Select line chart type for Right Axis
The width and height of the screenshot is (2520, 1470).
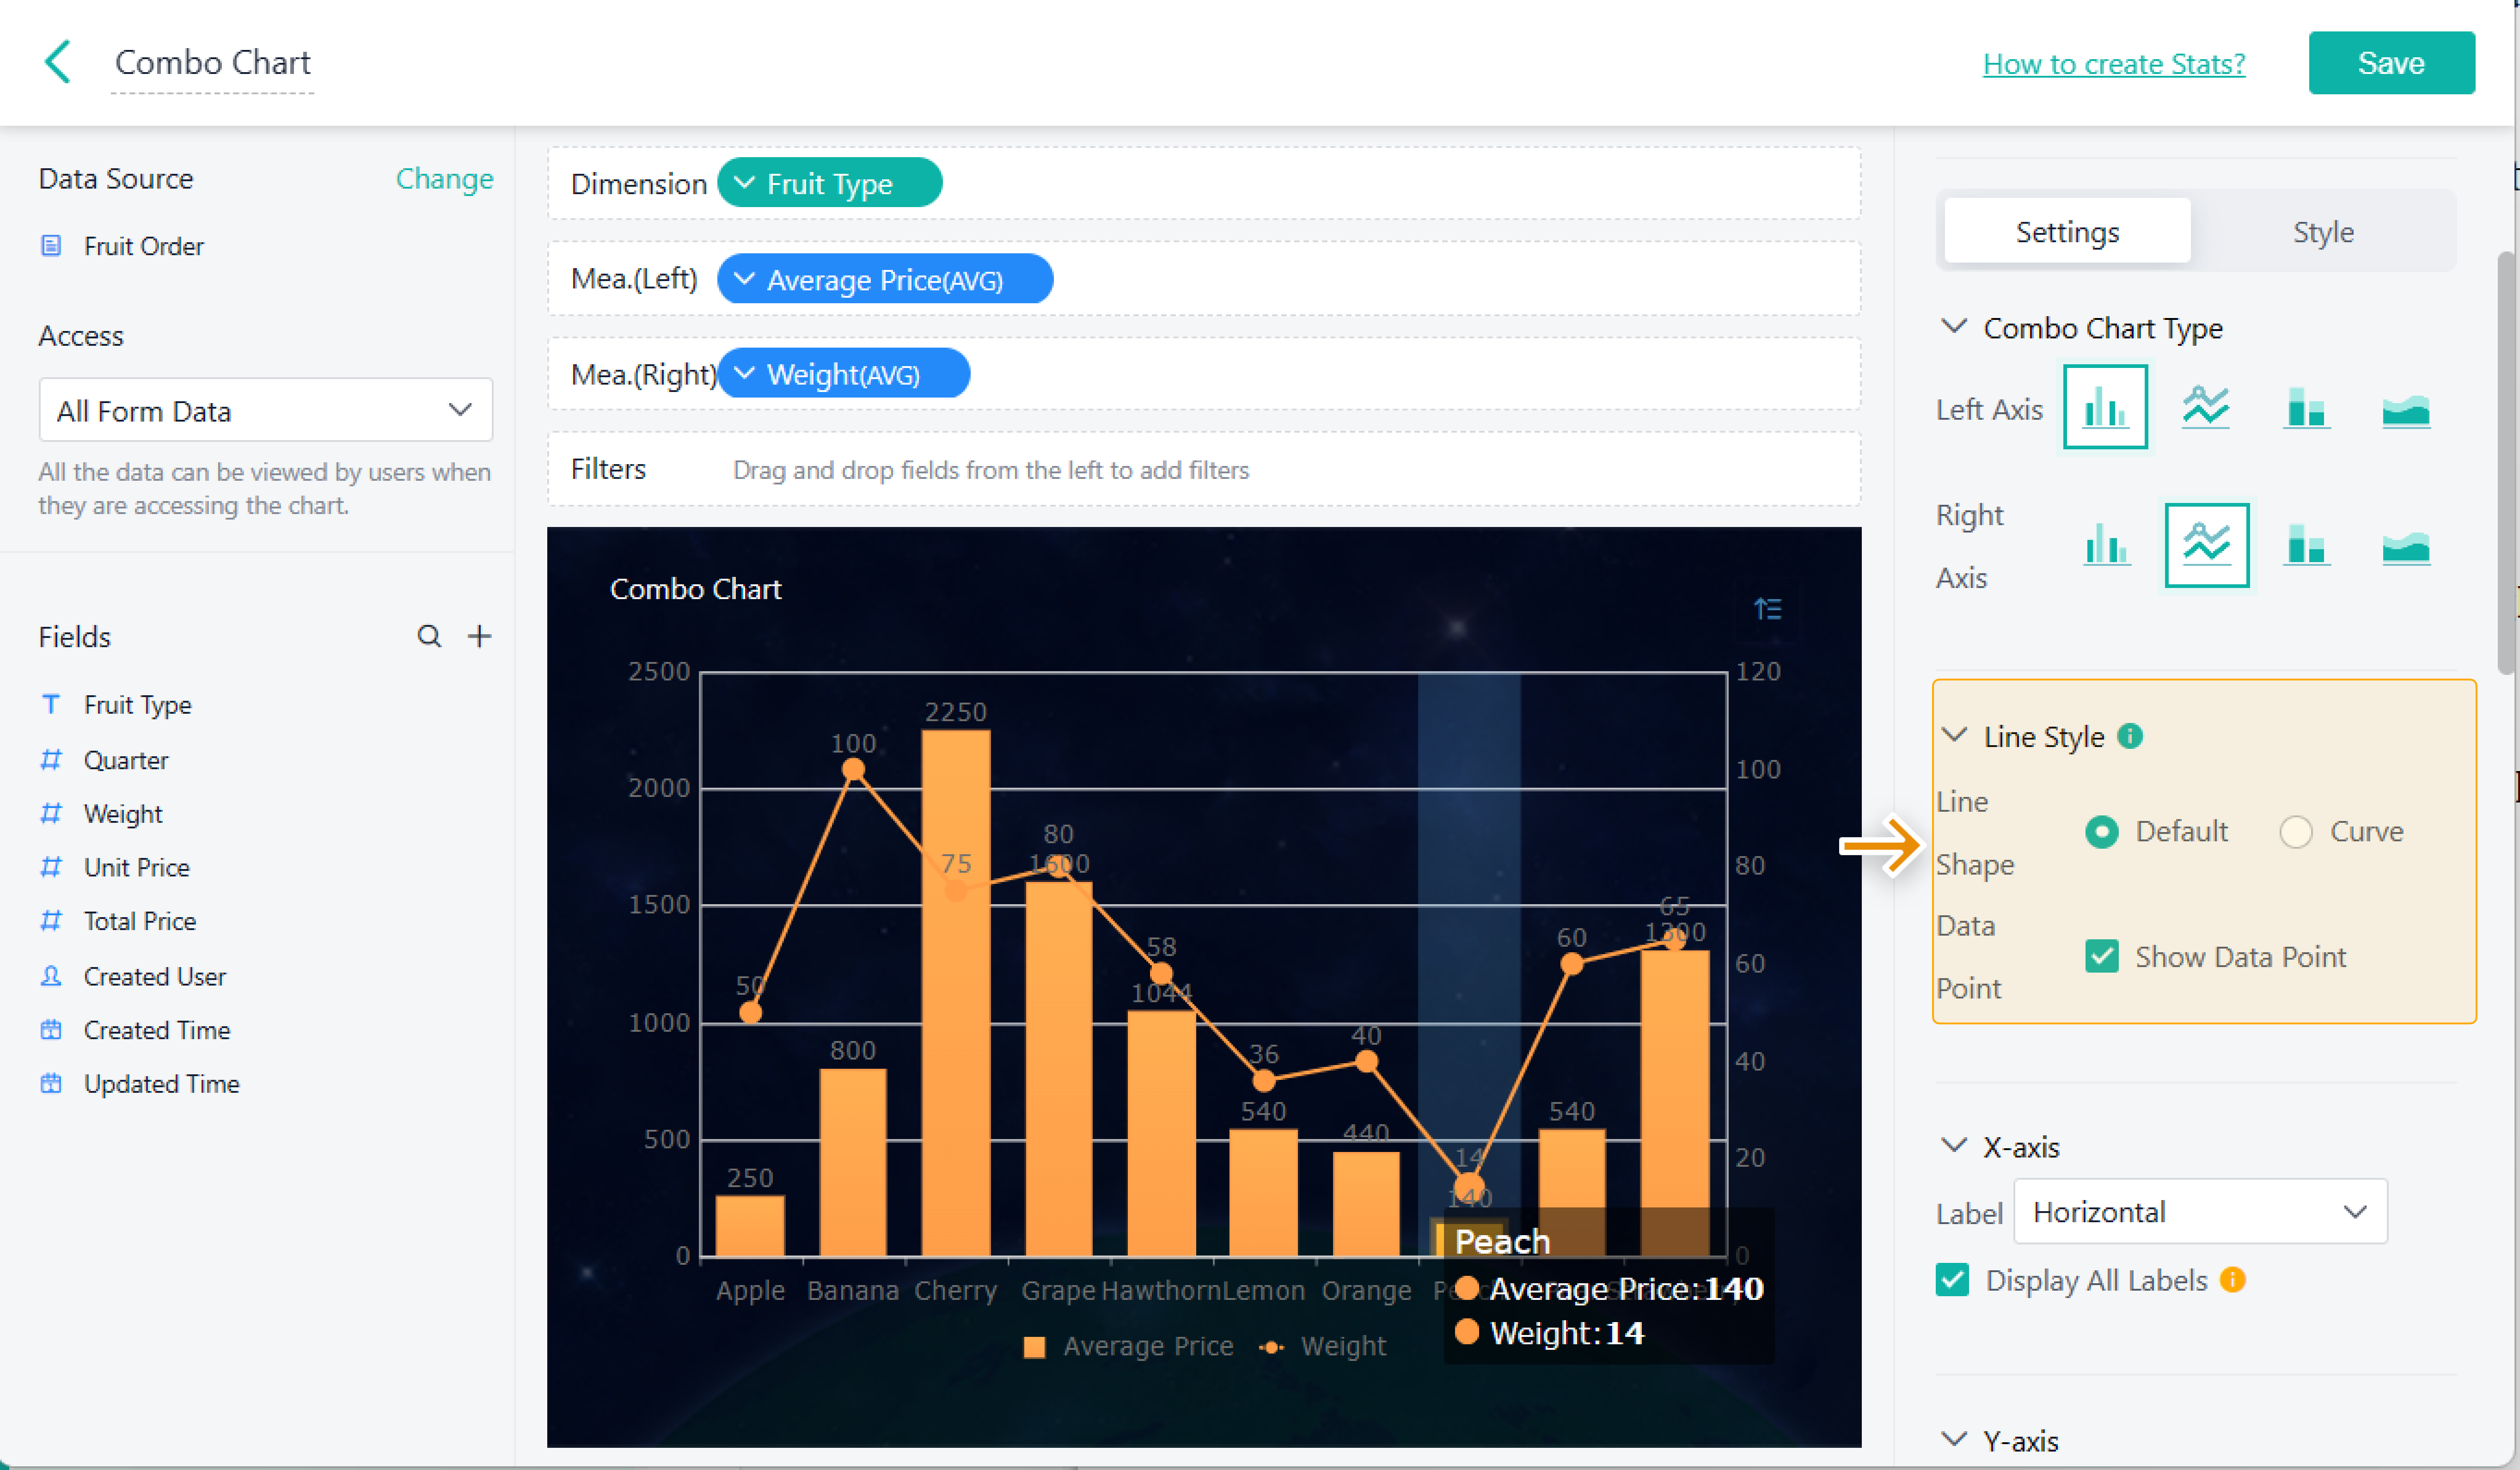(x=2206, y=546)
